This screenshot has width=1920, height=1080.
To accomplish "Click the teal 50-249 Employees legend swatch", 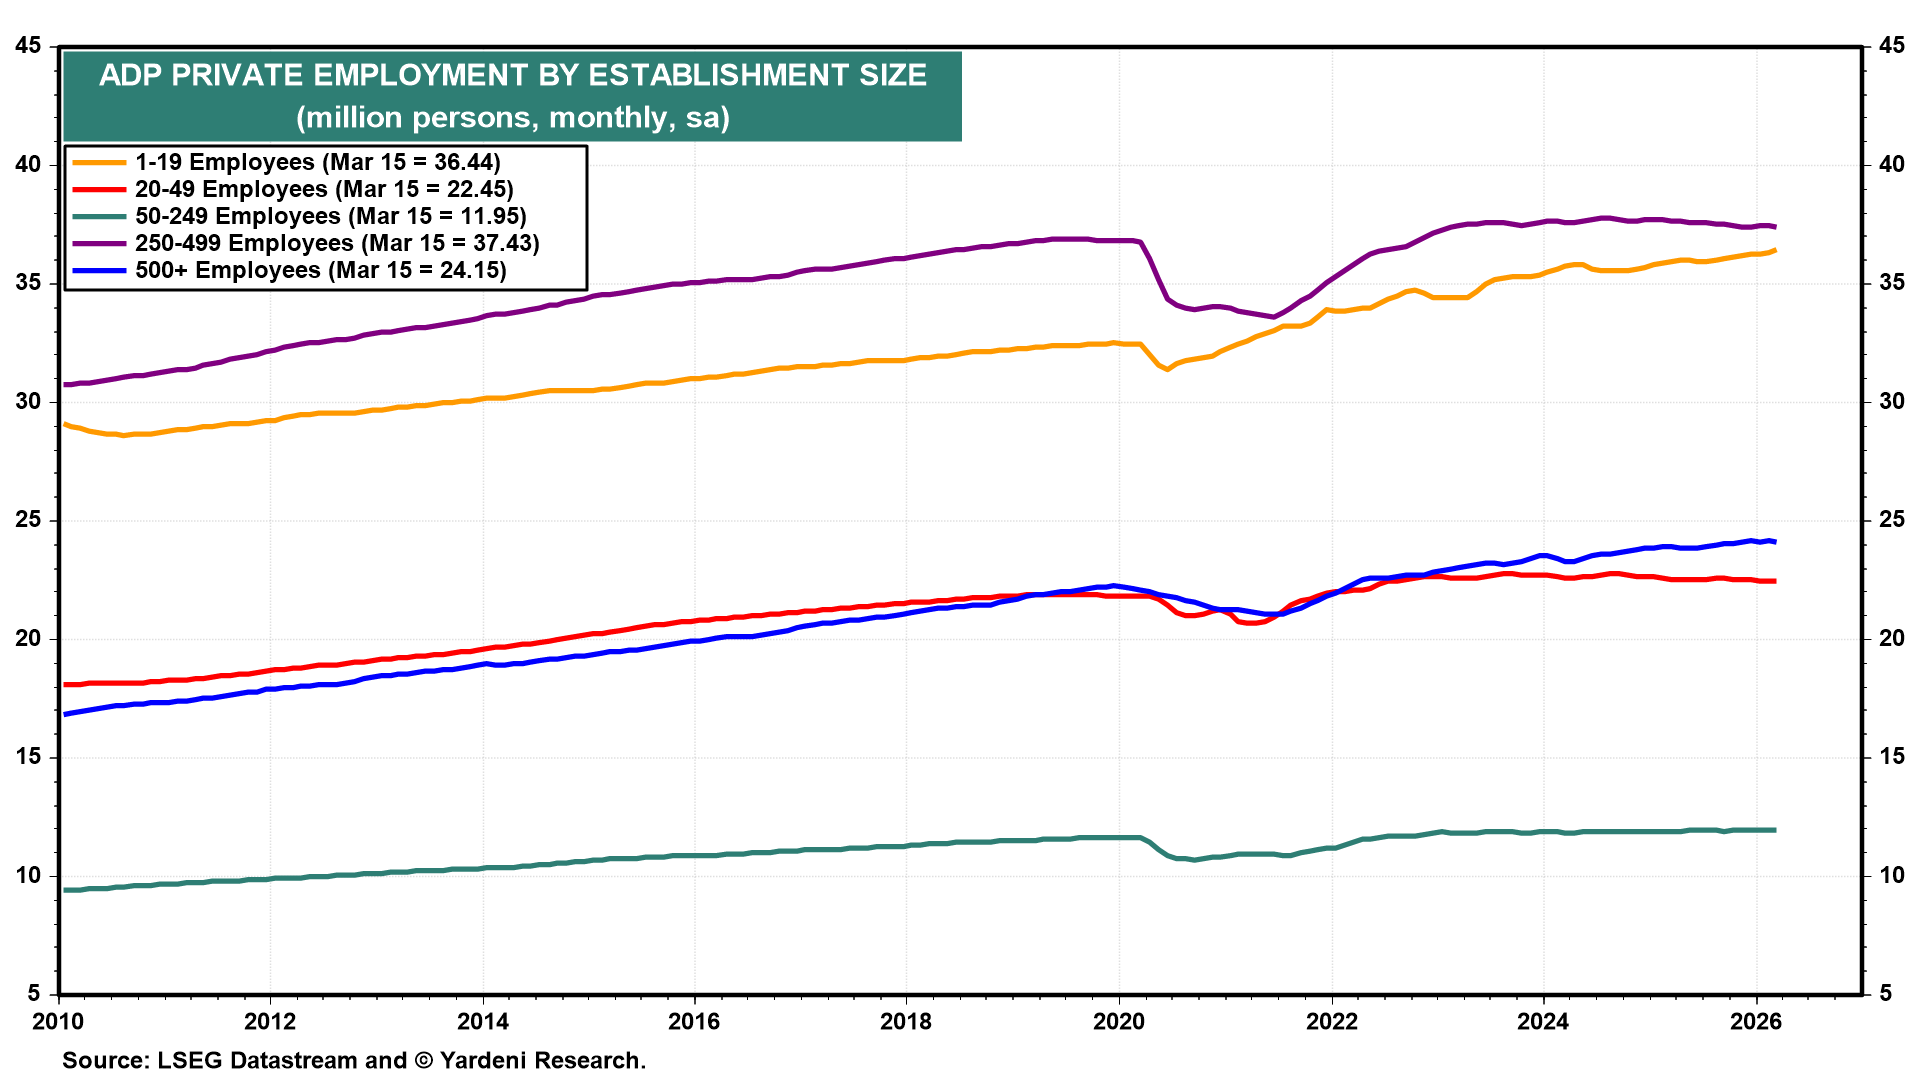I will click(x=98, y=217).
